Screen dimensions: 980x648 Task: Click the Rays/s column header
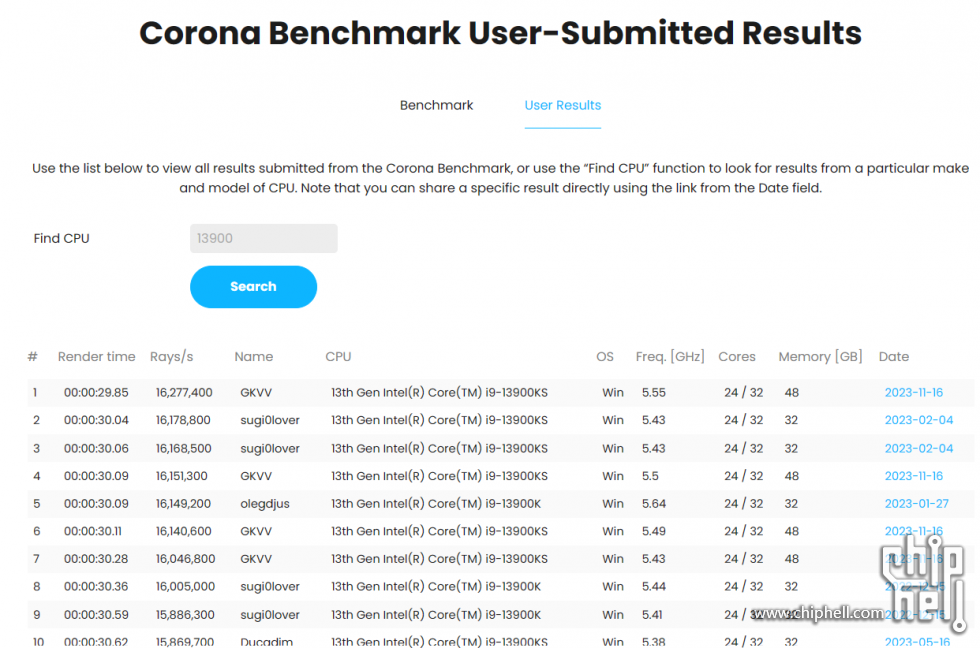(171, 357)
